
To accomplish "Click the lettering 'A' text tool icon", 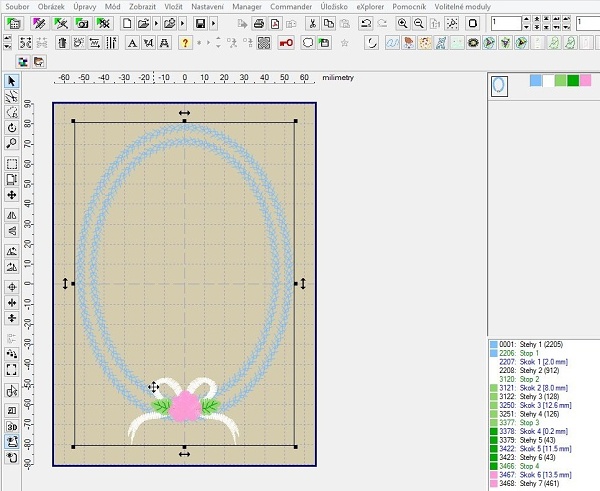I will [x=130, y=42].
